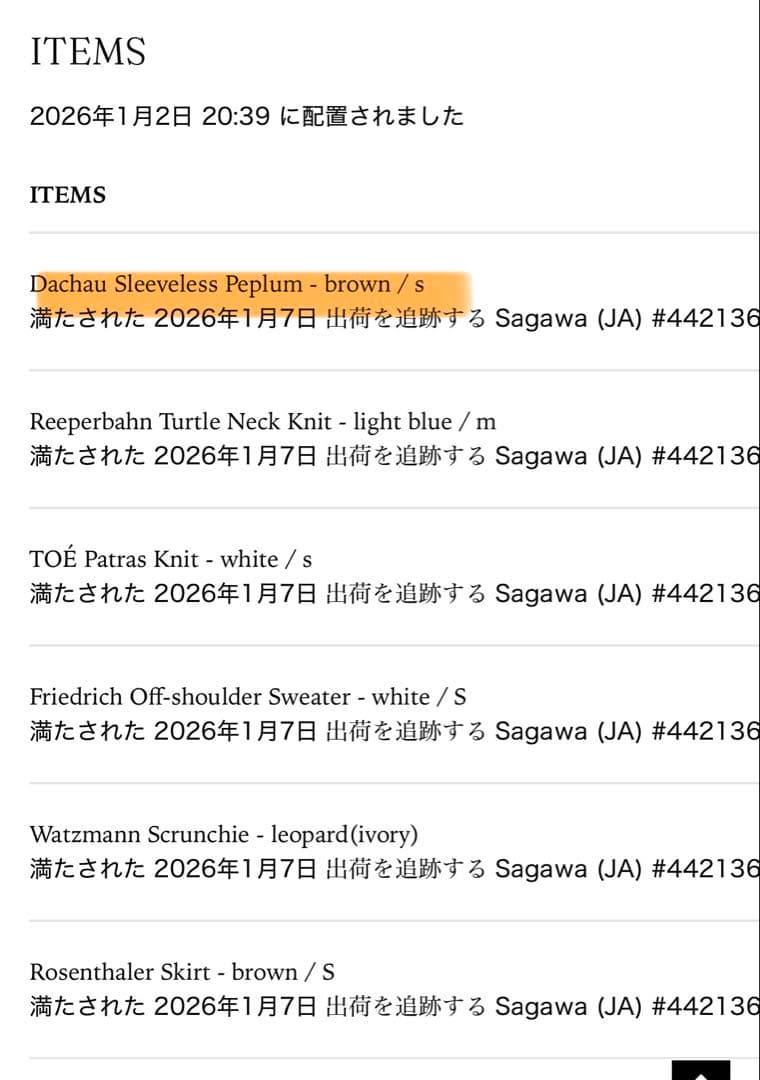The width and height of the screenshot is (760, 1080).
Task: Click the back-to-top arrow button
Action: [701, 1071]
